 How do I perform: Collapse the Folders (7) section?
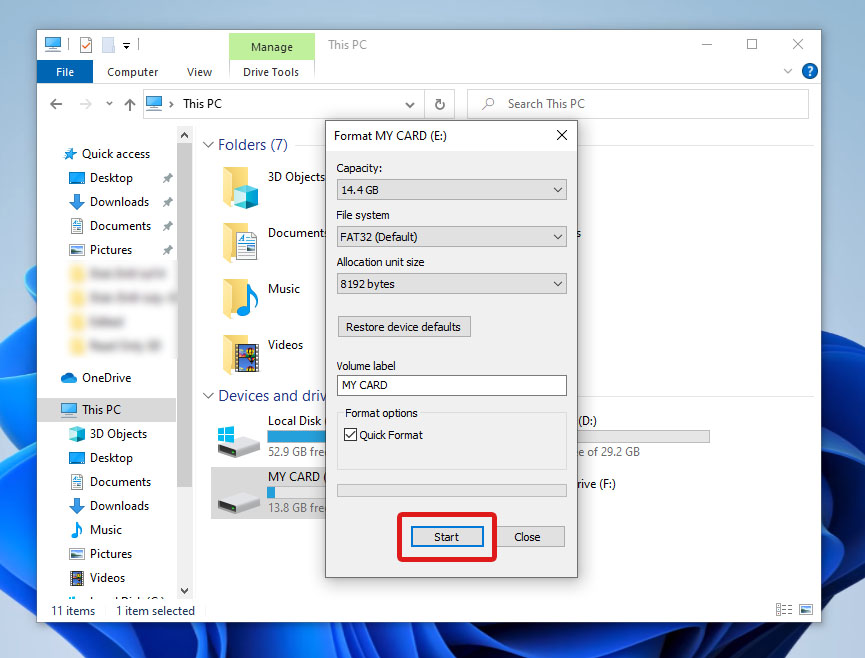tap(208, 145)
